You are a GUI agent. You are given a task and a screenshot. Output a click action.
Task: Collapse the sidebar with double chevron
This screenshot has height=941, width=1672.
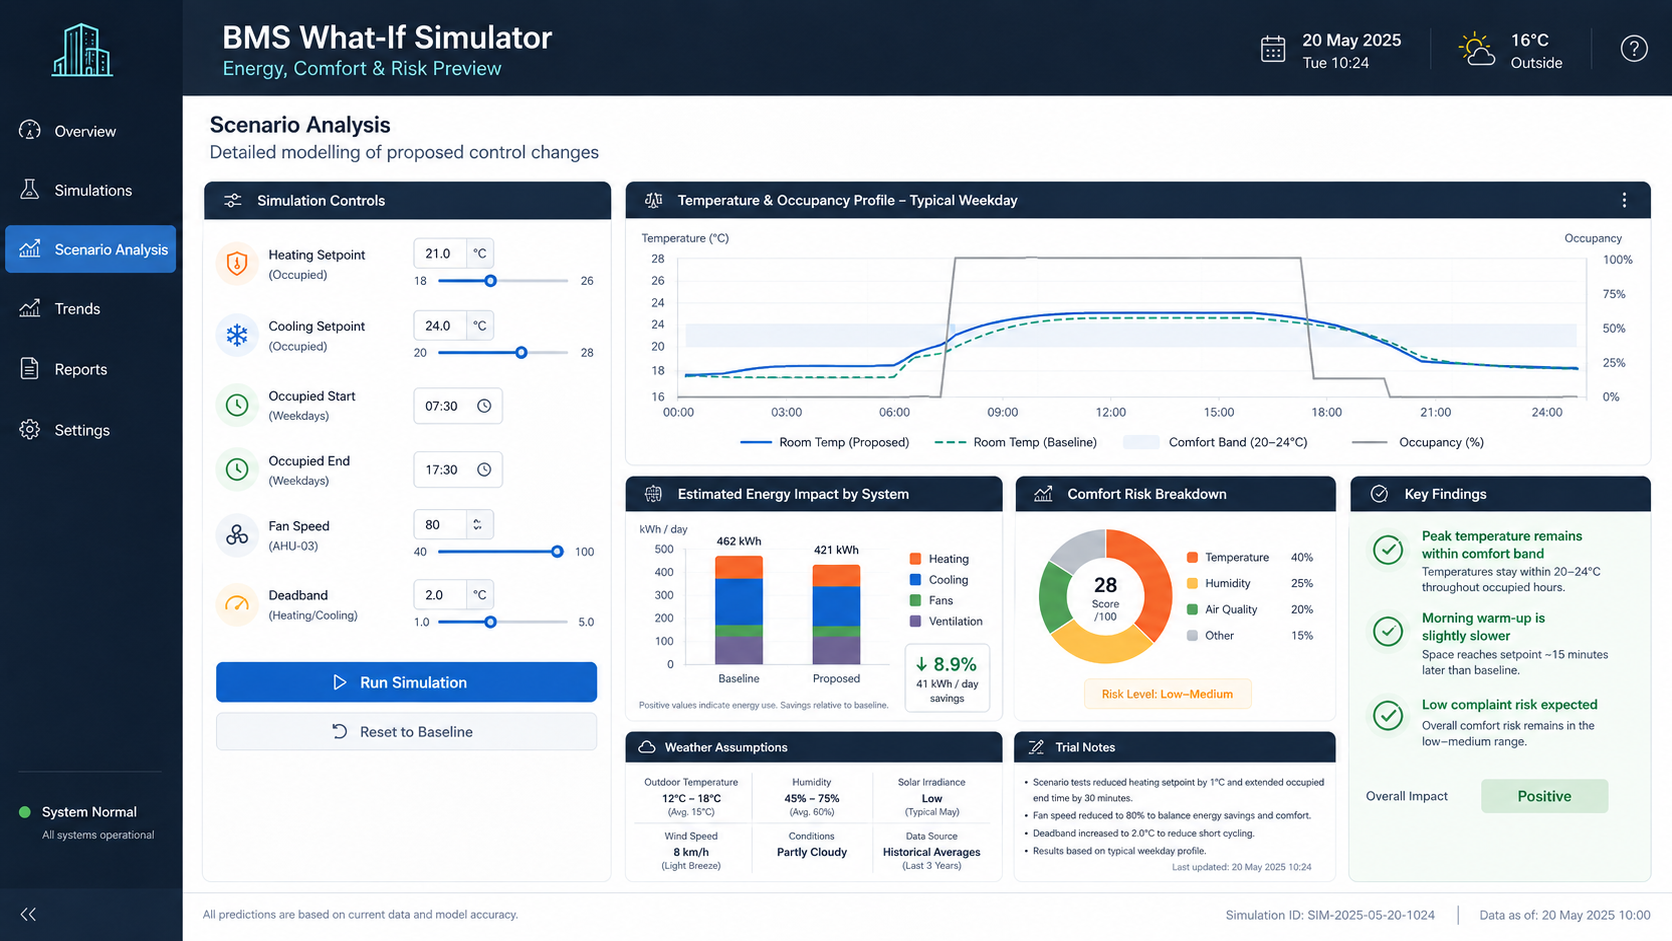pos(28,914)
